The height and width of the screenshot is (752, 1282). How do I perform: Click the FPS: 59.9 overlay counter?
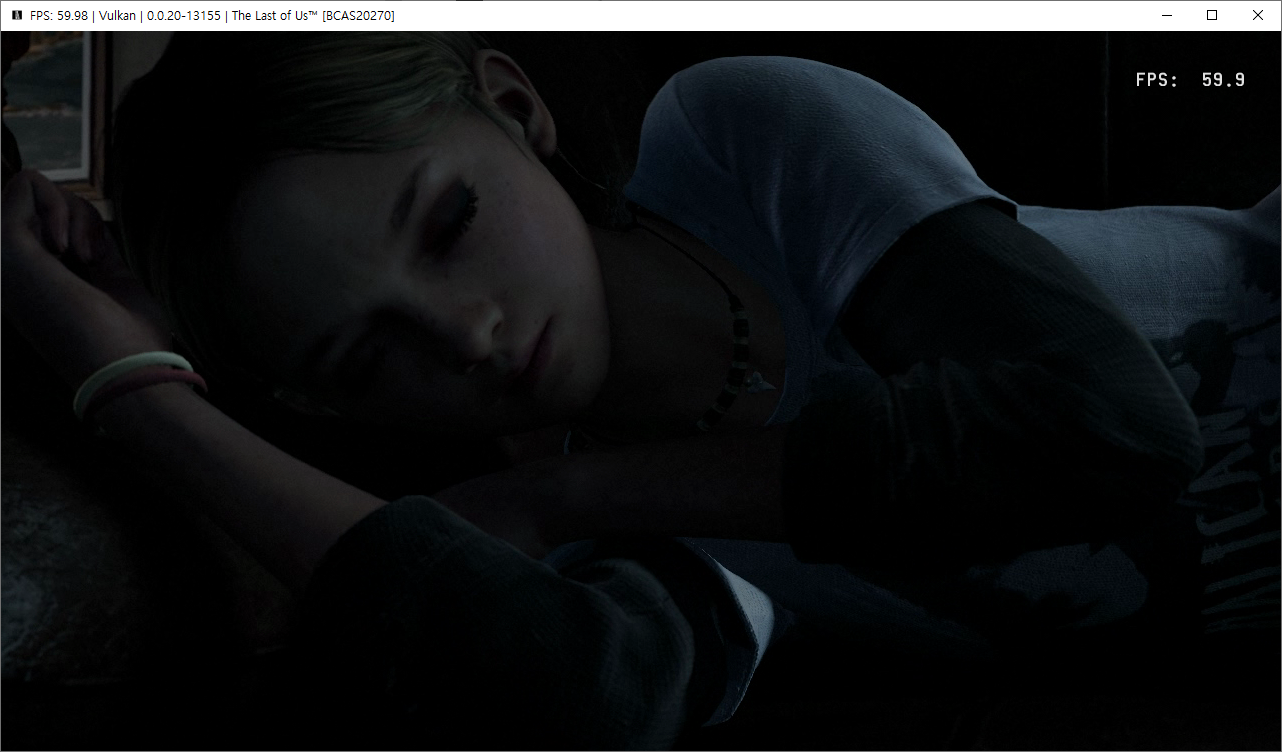[1190, 80]
